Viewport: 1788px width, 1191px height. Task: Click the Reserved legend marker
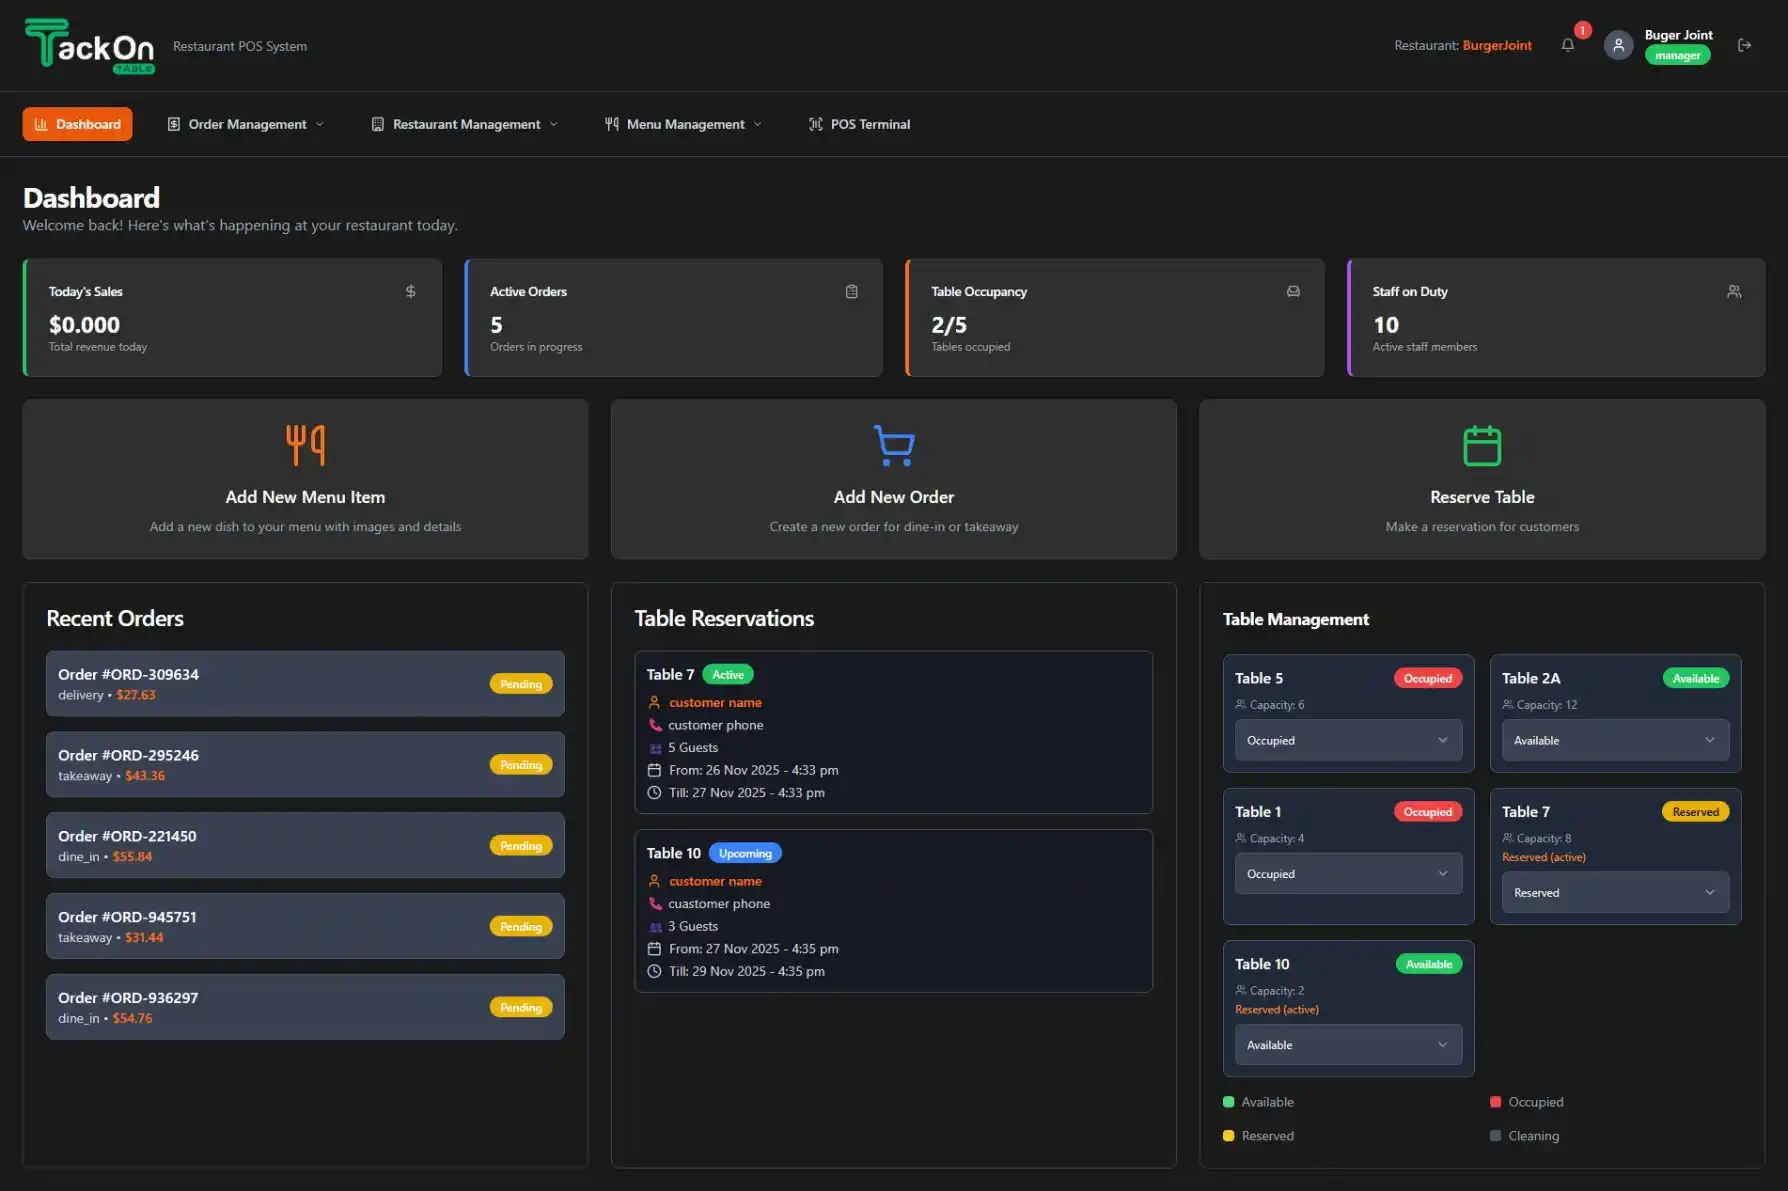(x=1228, y=1135)
